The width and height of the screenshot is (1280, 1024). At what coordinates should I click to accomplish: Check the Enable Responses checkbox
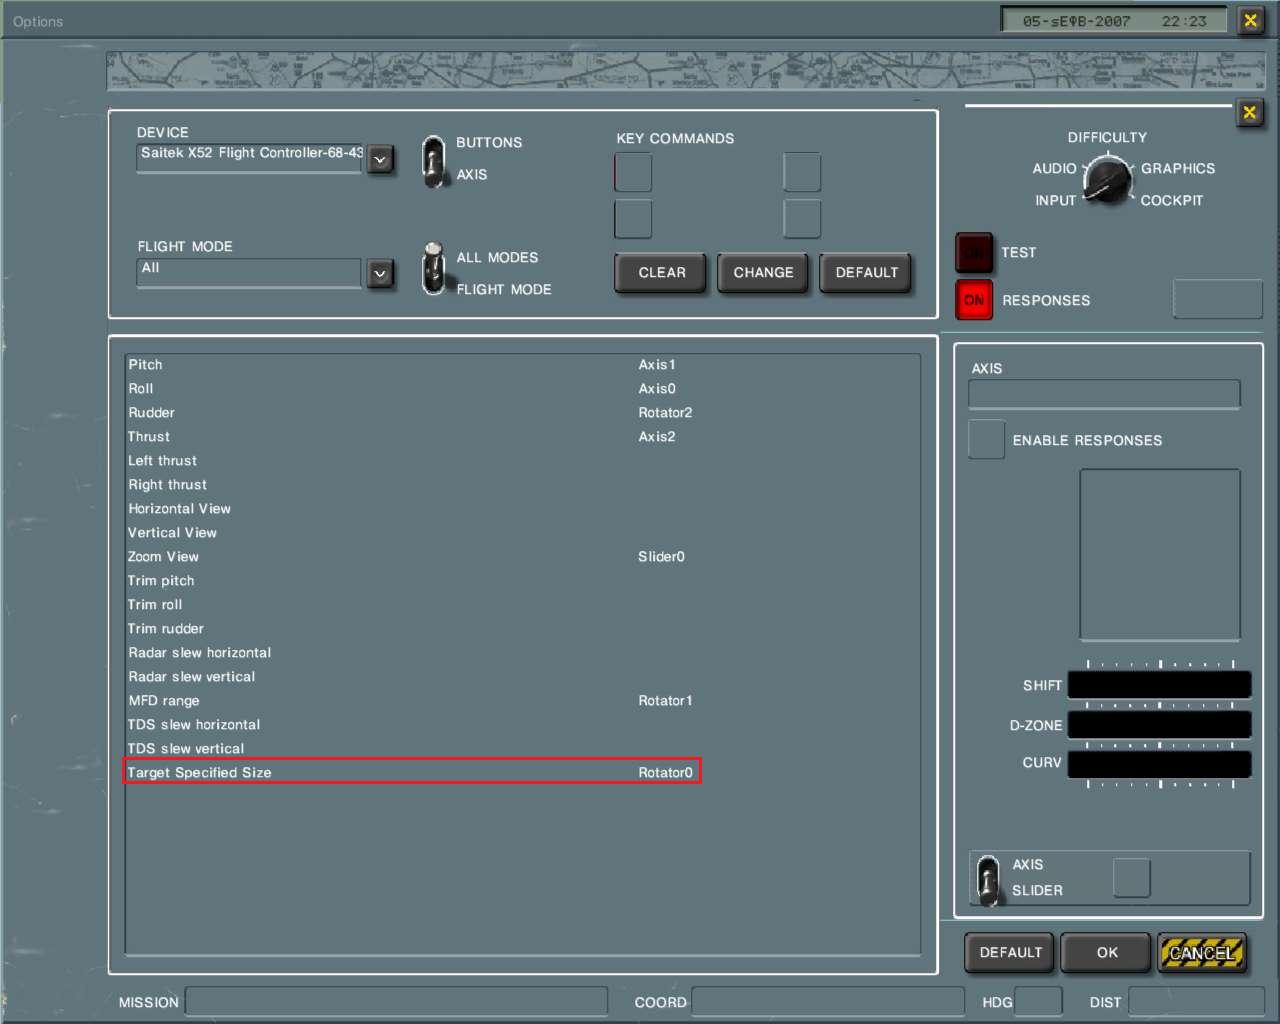pyautogui.click(x=986, y=440)
